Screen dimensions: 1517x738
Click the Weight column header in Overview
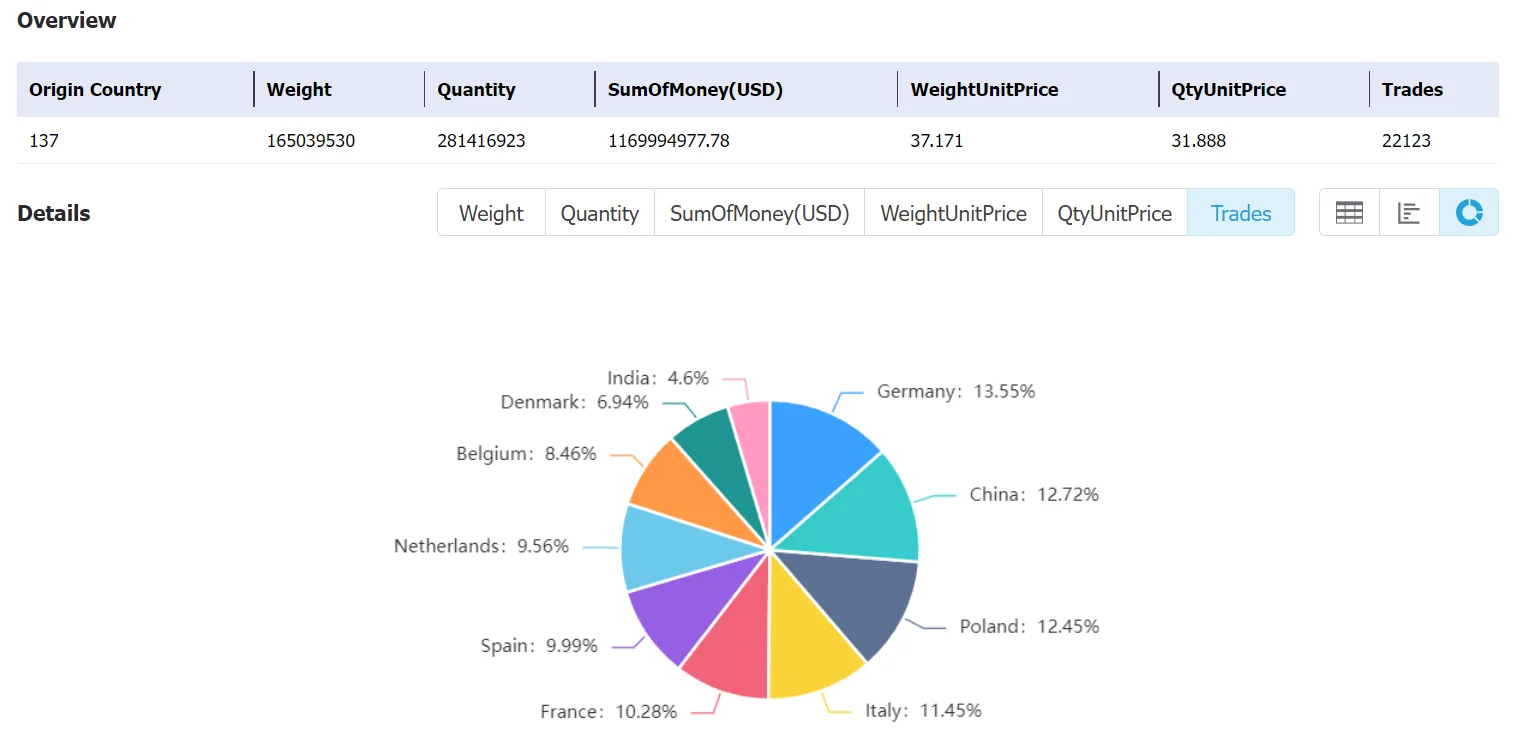[x=299, y=90]
